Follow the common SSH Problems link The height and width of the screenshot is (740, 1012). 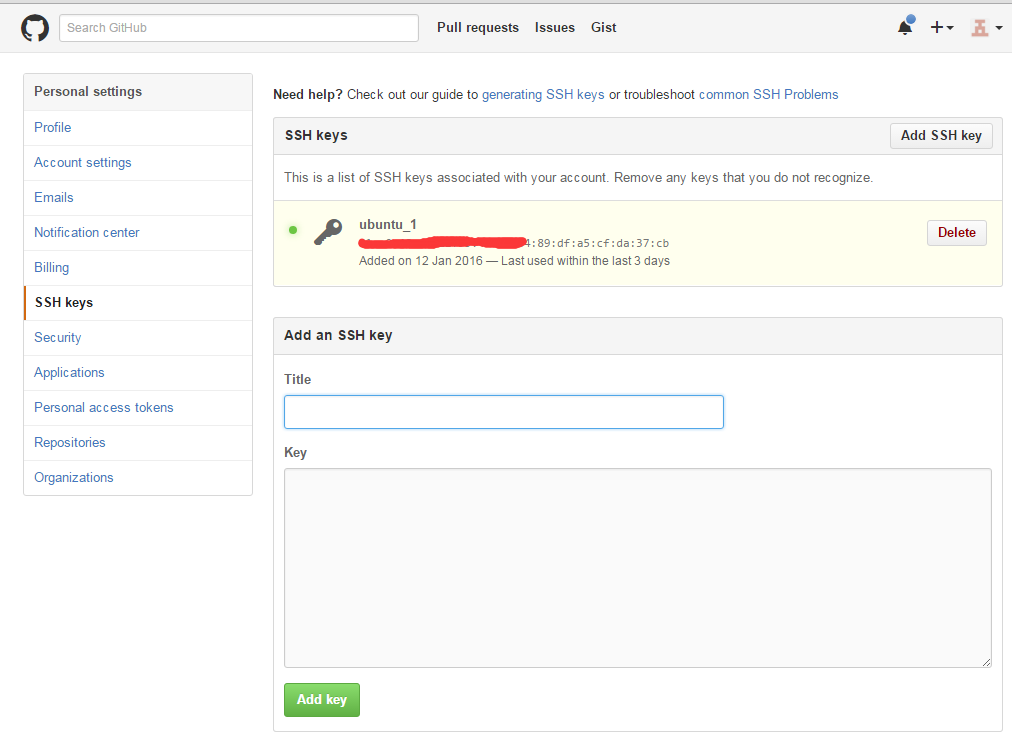(x=768, y=95)
